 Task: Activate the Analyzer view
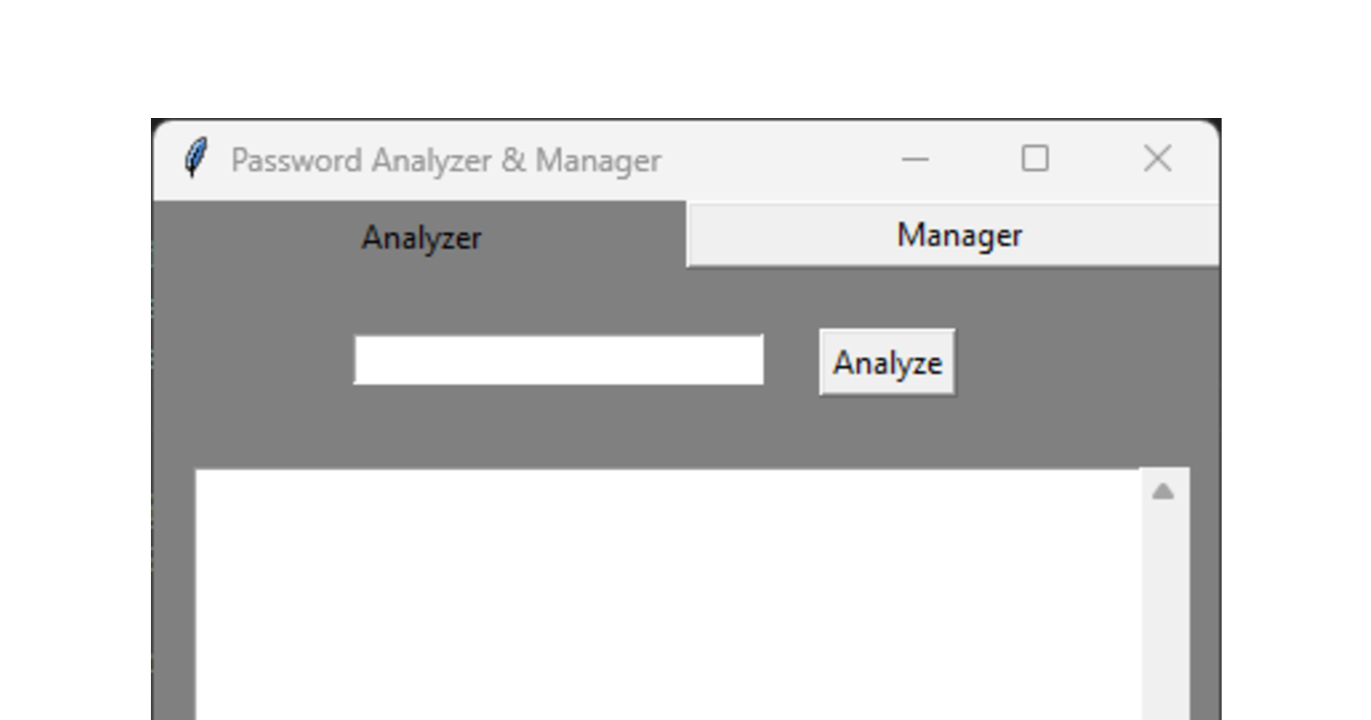point(420,236)
